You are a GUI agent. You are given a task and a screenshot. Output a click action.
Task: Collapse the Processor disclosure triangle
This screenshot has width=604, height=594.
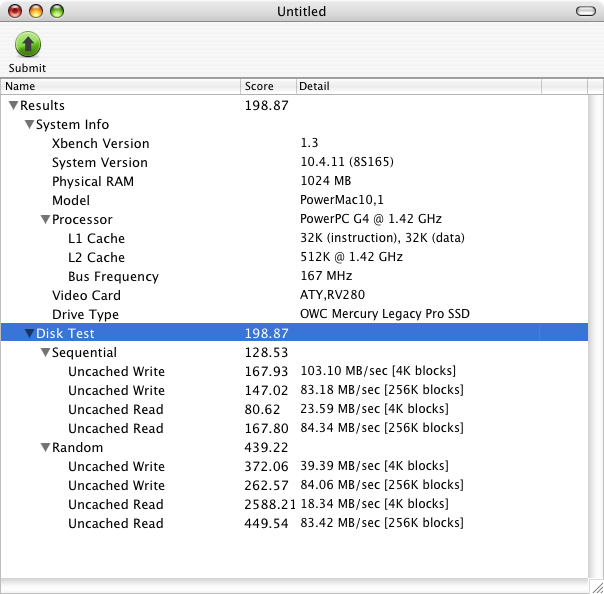coord(45,220)
